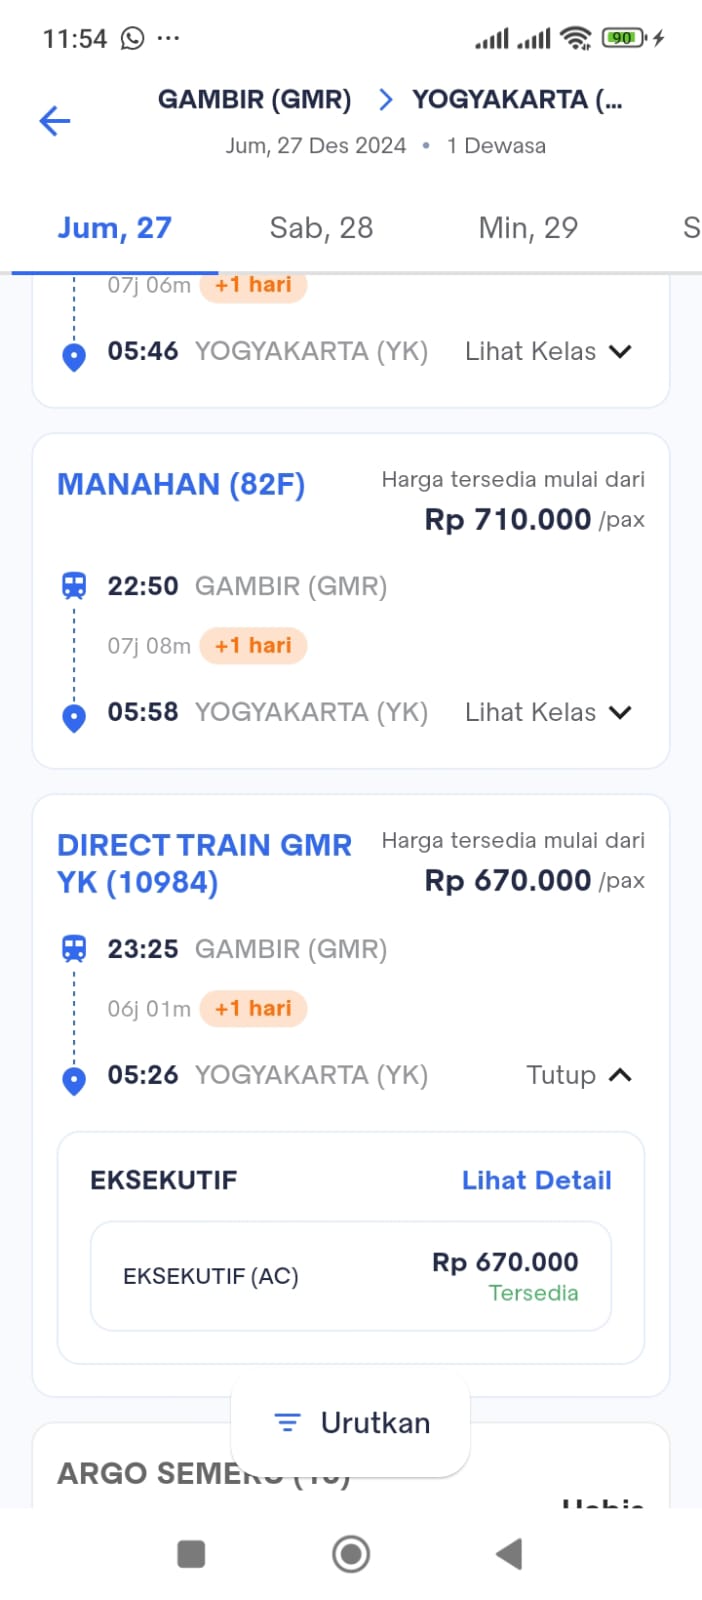The image size is (702, 1600).
Task: Tap the blue back arrow
Action: 55,122
